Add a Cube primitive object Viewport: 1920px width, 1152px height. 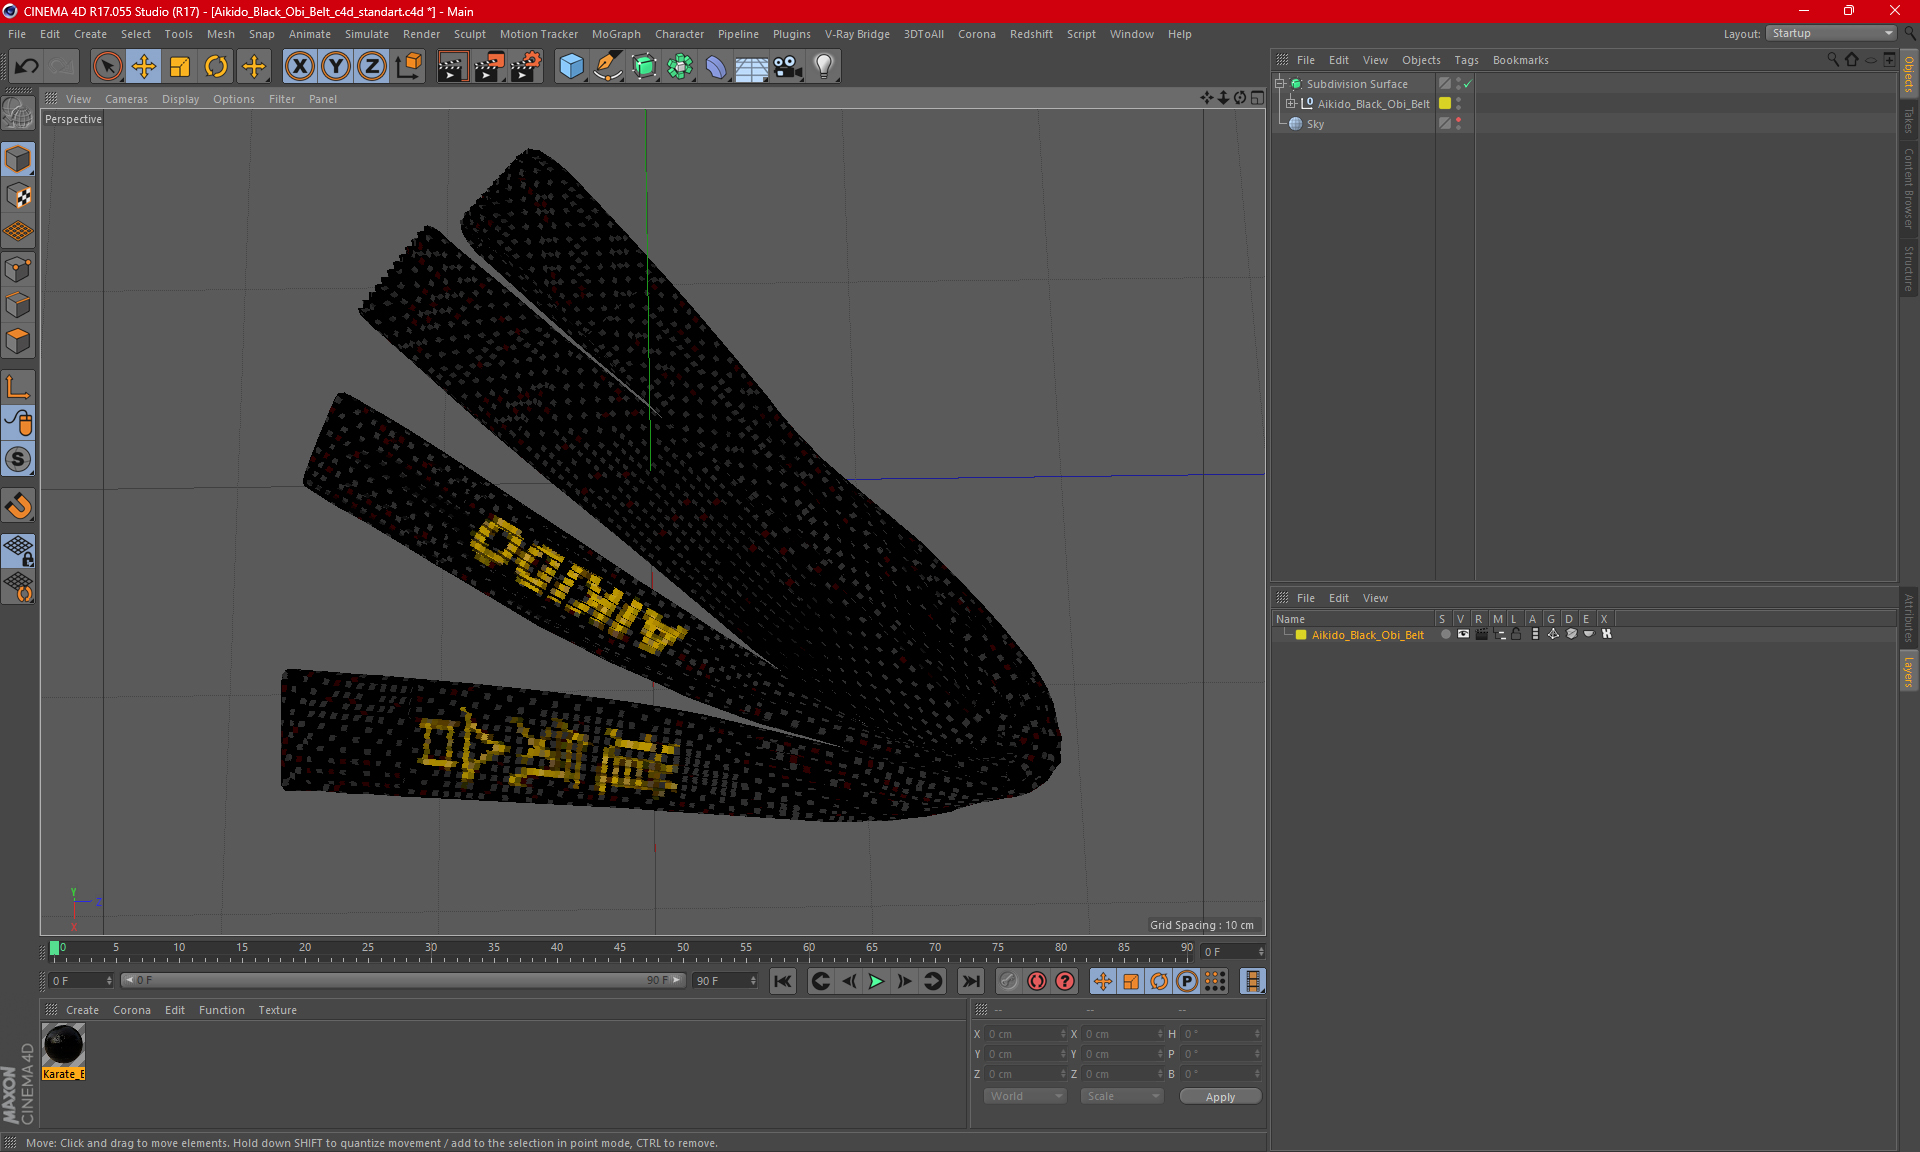coord(571,66)
